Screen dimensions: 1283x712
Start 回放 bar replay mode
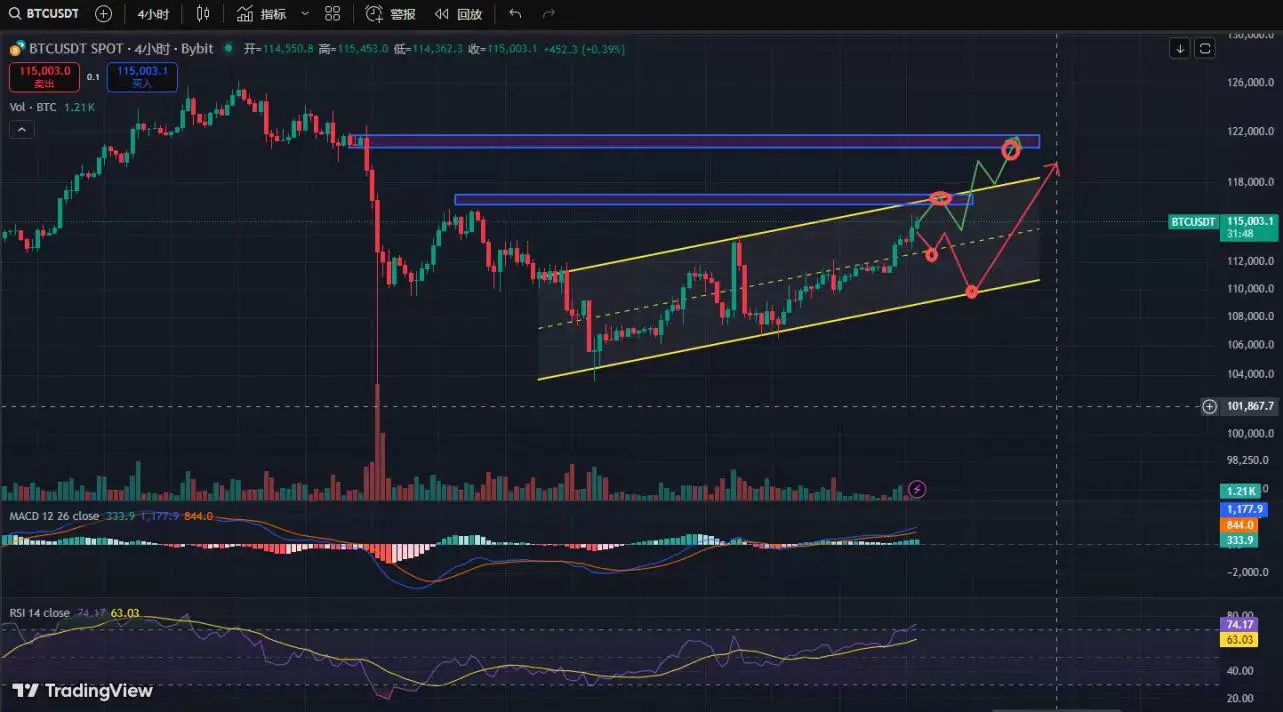pos(459,14)
